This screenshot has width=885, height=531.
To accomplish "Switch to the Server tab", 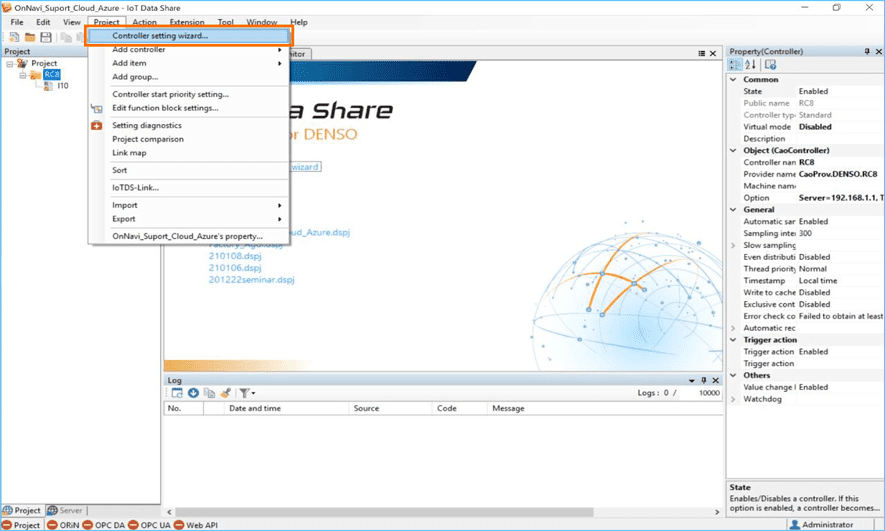I will (x=67, y=511).
